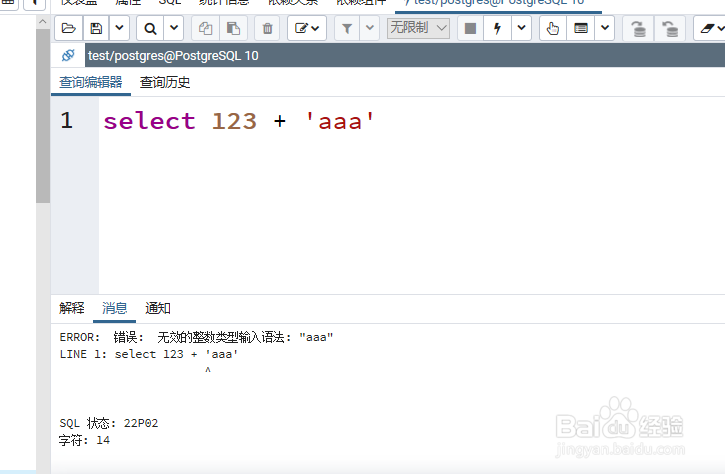This screenshot has width=725, height=474.
Task: Expand the save options dropdown arrow
Action: pos(119,28)
